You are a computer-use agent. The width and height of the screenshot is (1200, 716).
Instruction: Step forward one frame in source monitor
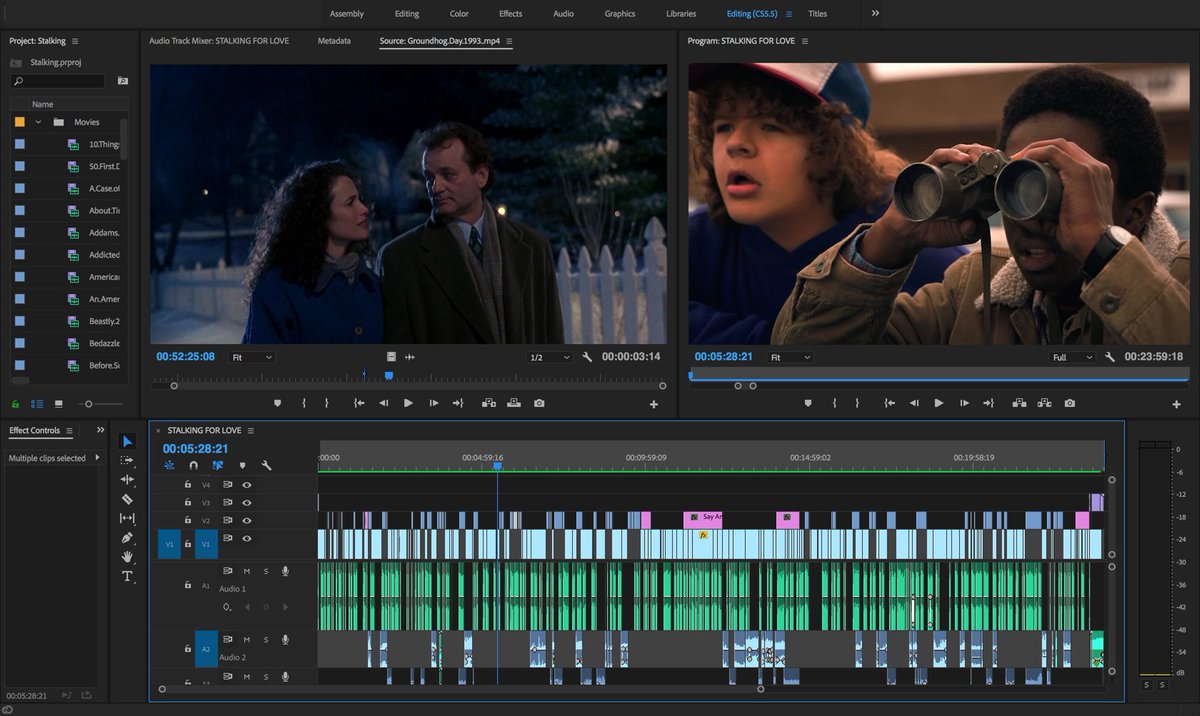[433, 403]
